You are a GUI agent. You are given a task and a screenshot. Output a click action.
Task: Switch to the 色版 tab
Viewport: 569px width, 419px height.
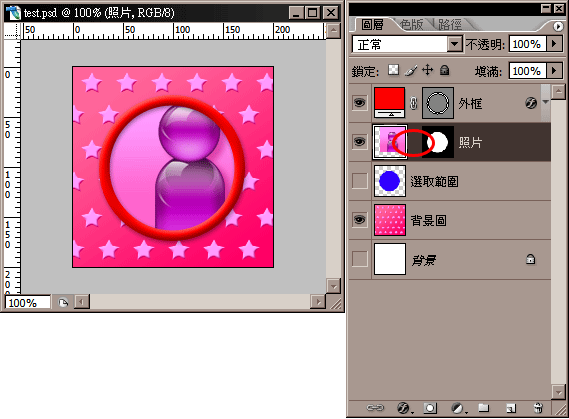(412, 25)
